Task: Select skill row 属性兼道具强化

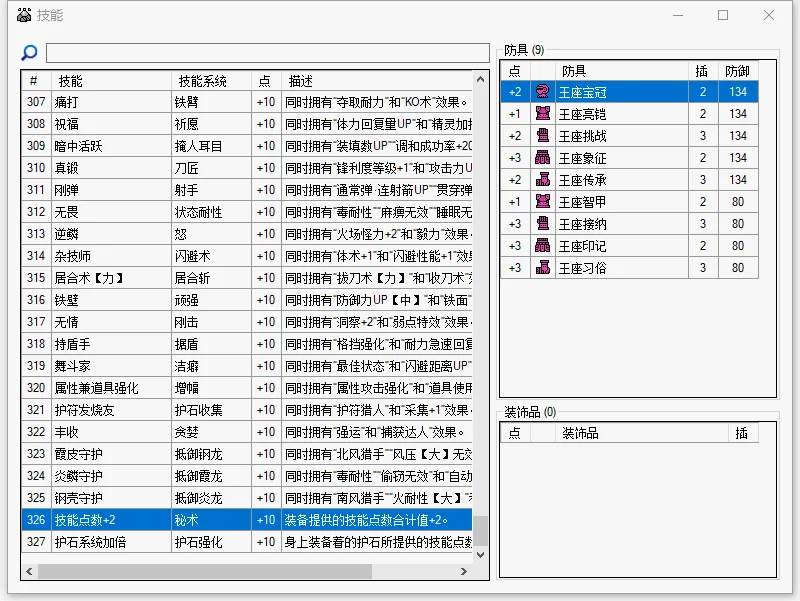Action: pyautogui.click(x=247, y=388)
